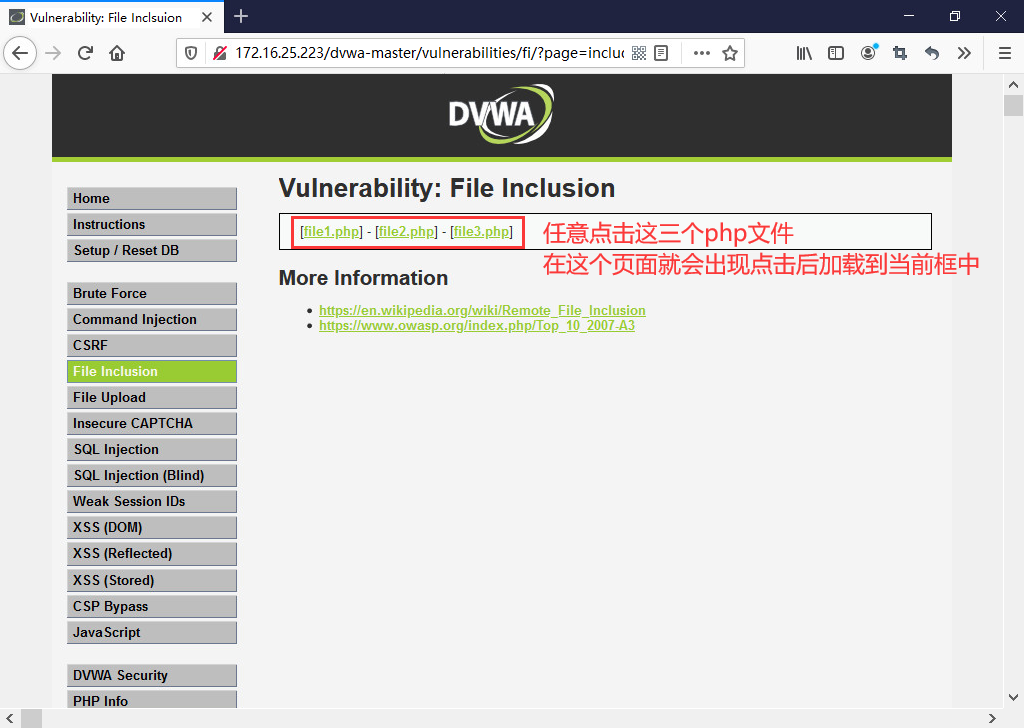Click the undo arrow toolbar icon

[932, 53]
